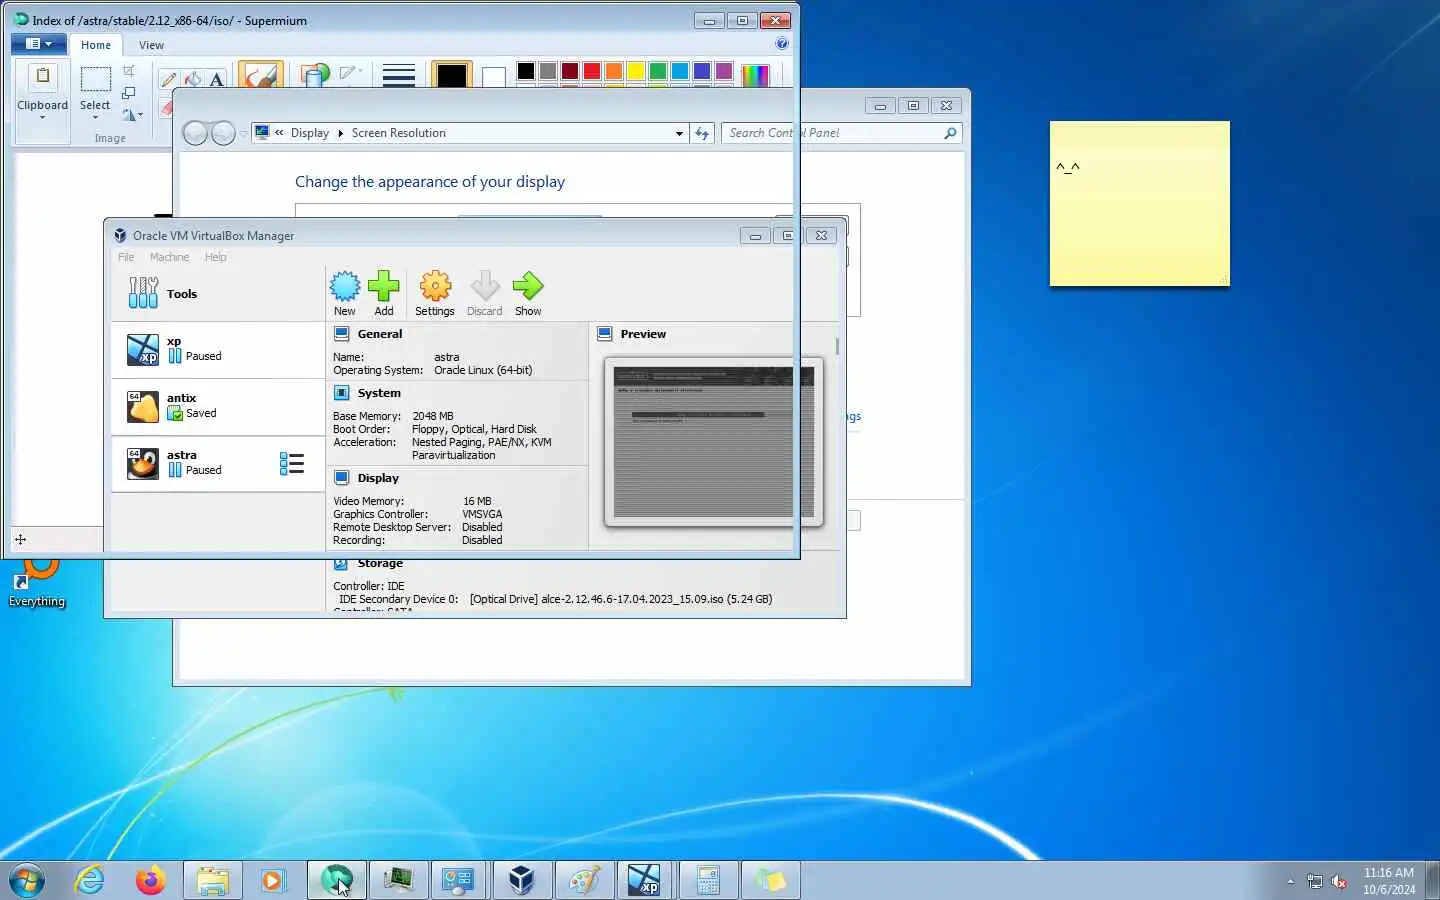
Task: Open the Paint application menu button
Action: tap(39, 44)
